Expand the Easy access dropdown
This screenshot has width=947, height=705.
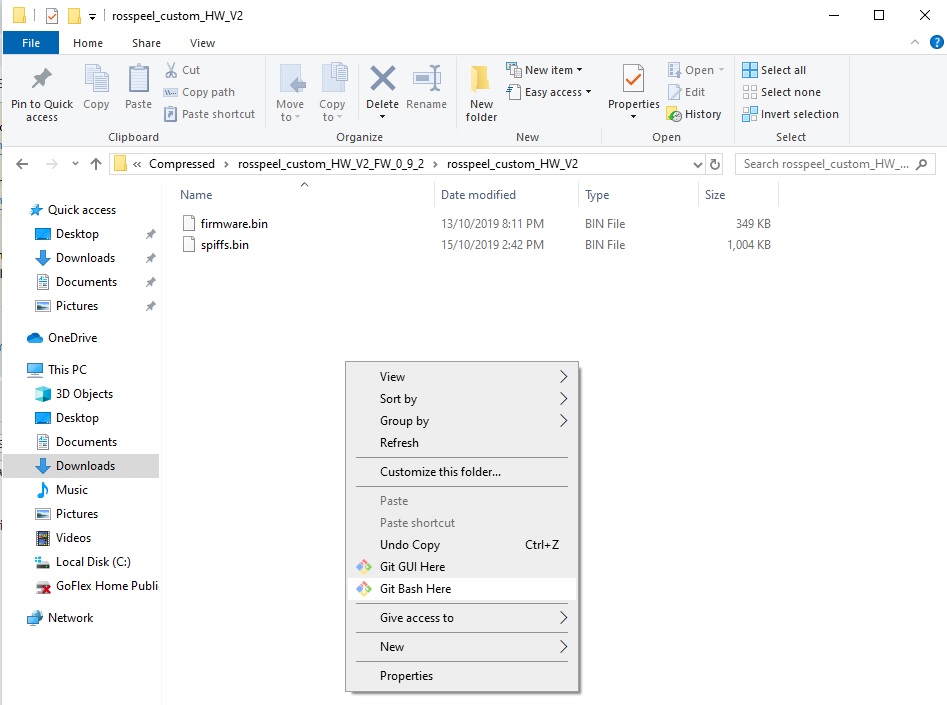(549, 92)
